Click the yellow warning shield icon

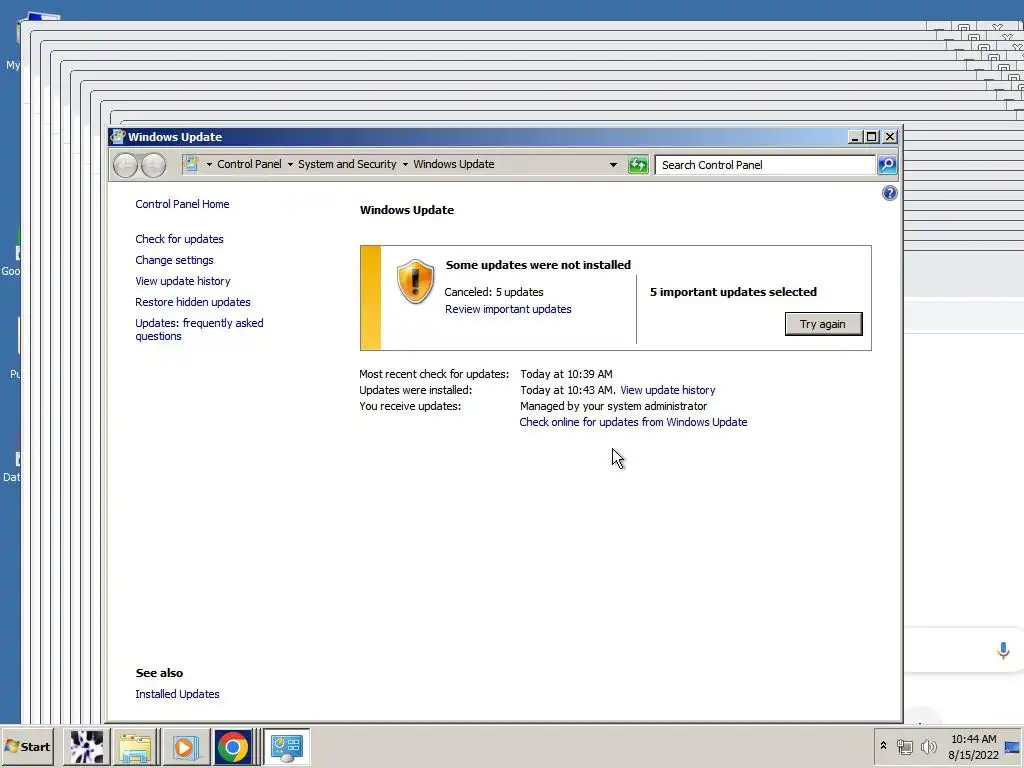(415, 281)
